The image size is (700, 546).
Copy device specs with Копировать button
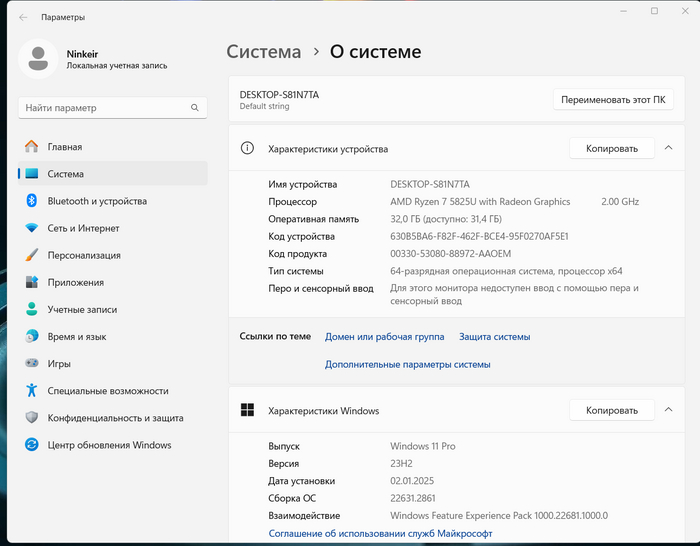tap(611, 148)
